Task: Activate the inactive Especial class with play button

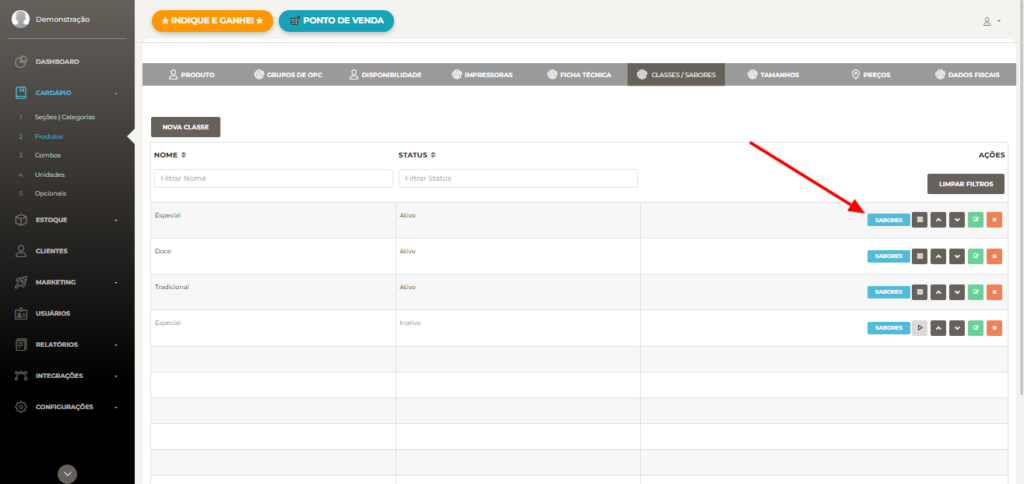Action: [x=920, y=328]
